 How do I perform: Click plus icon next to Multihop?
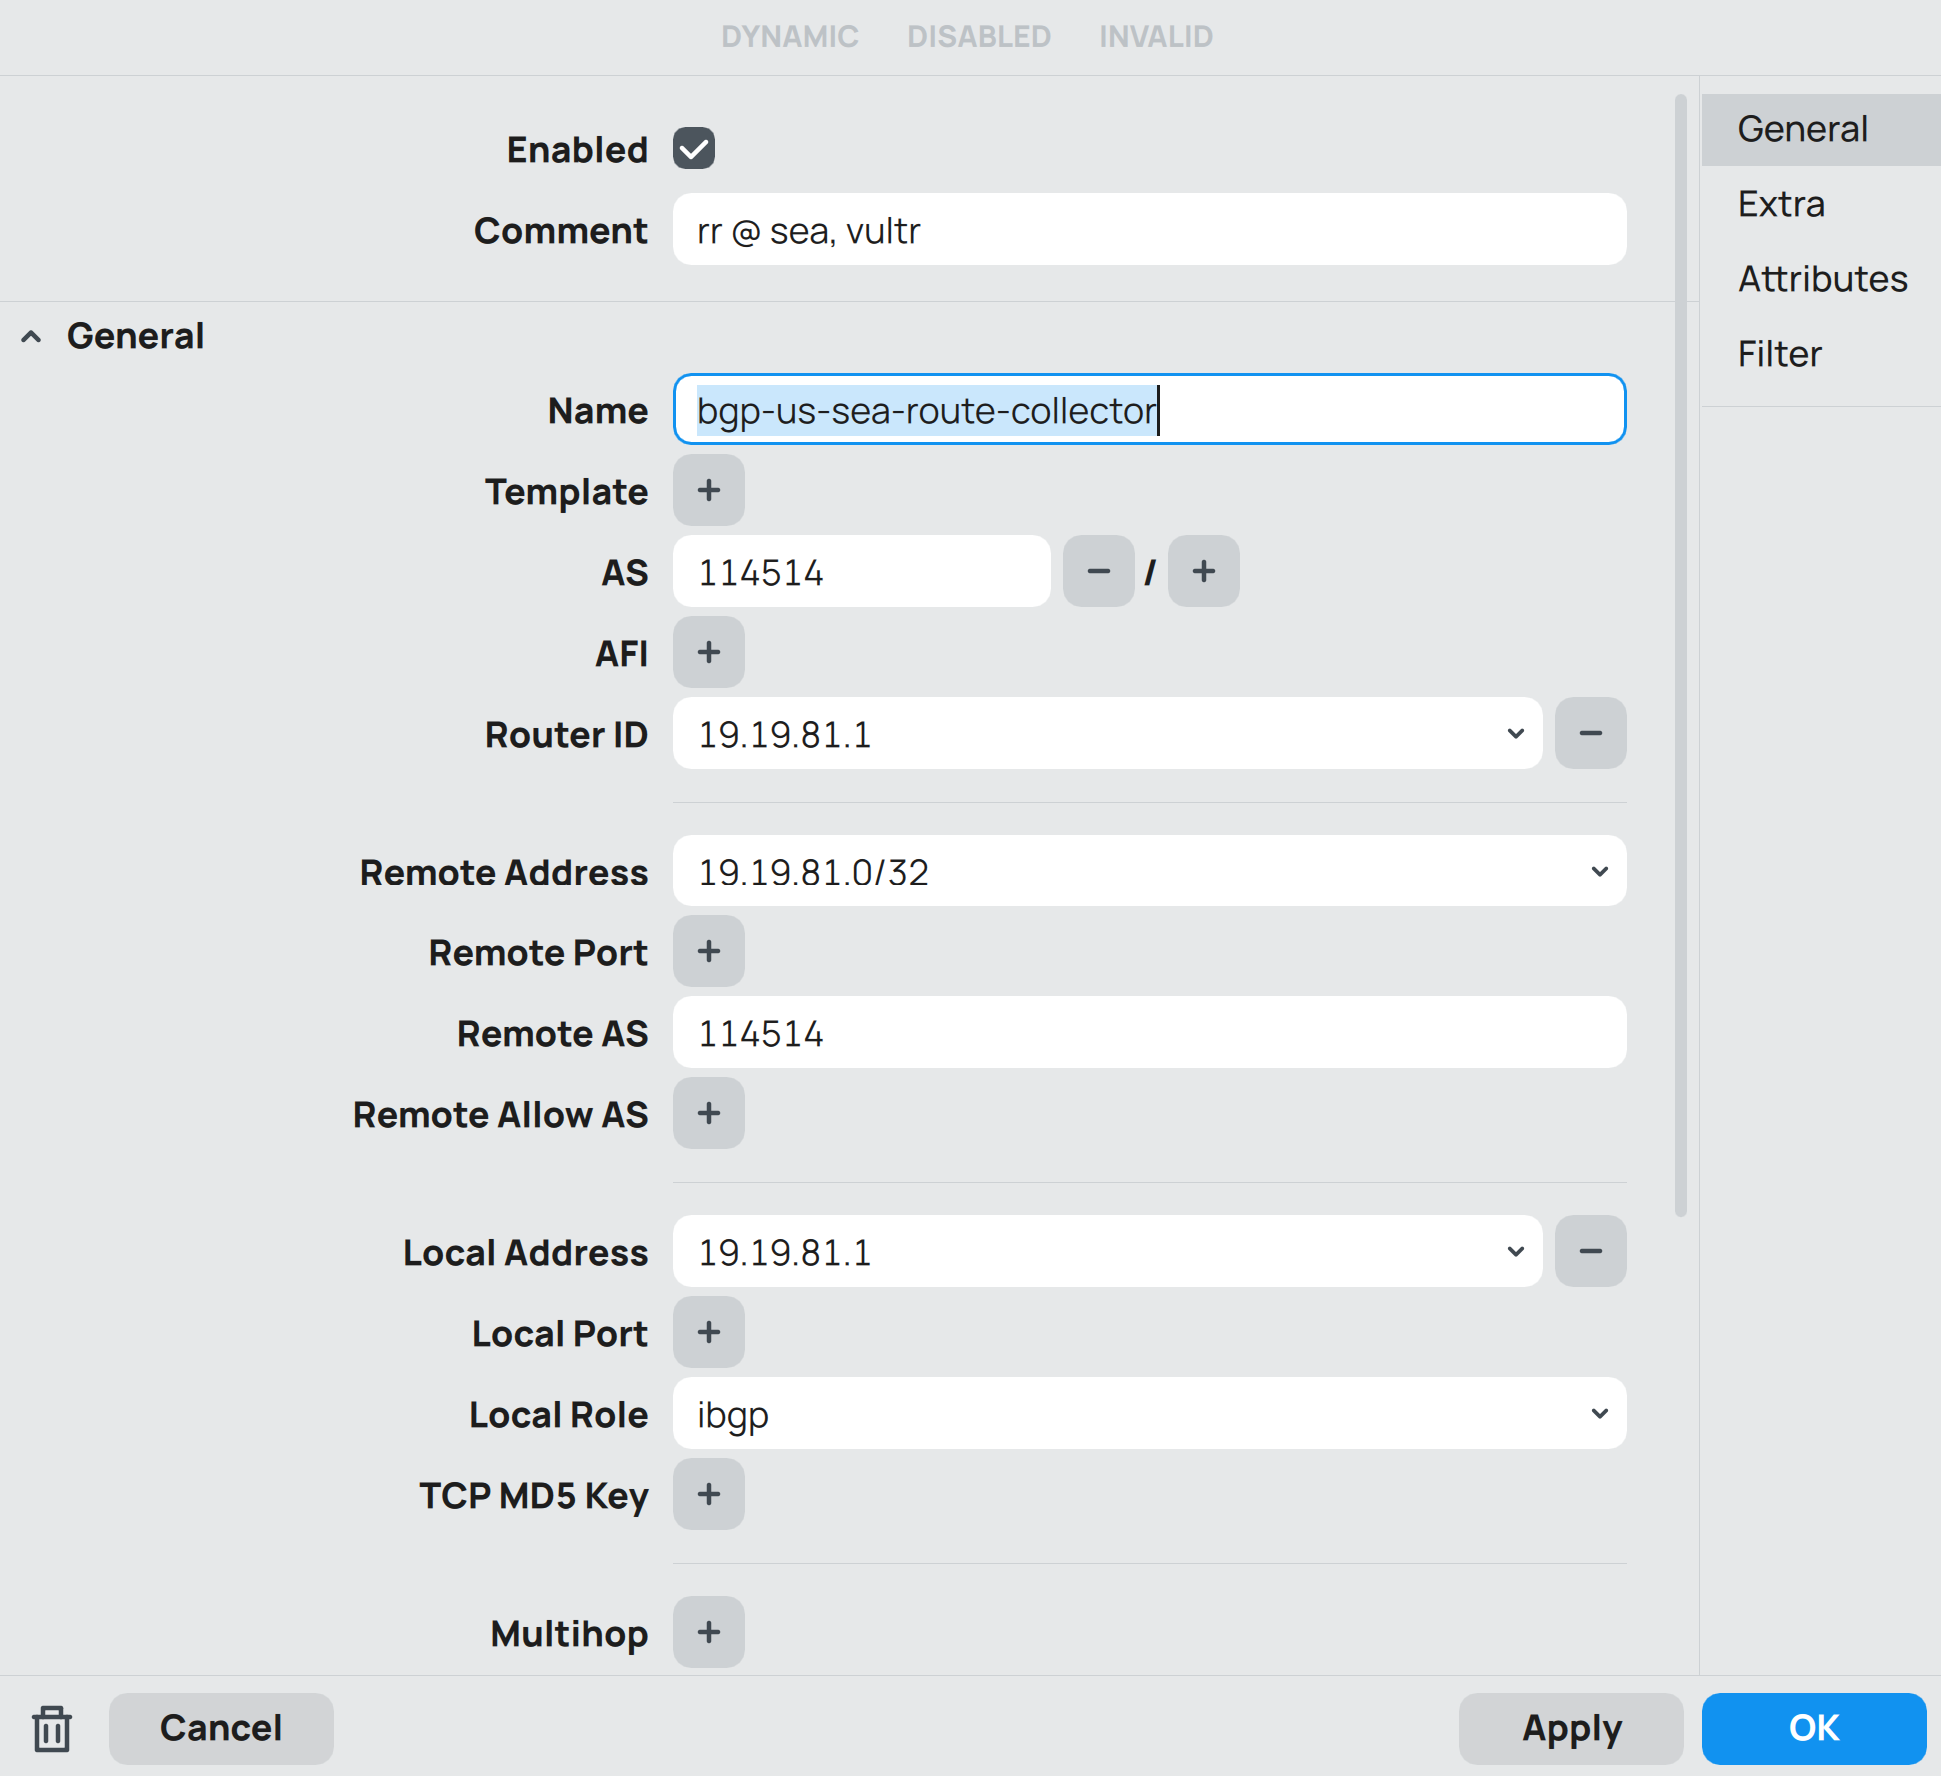click(x=708, y=1632)
